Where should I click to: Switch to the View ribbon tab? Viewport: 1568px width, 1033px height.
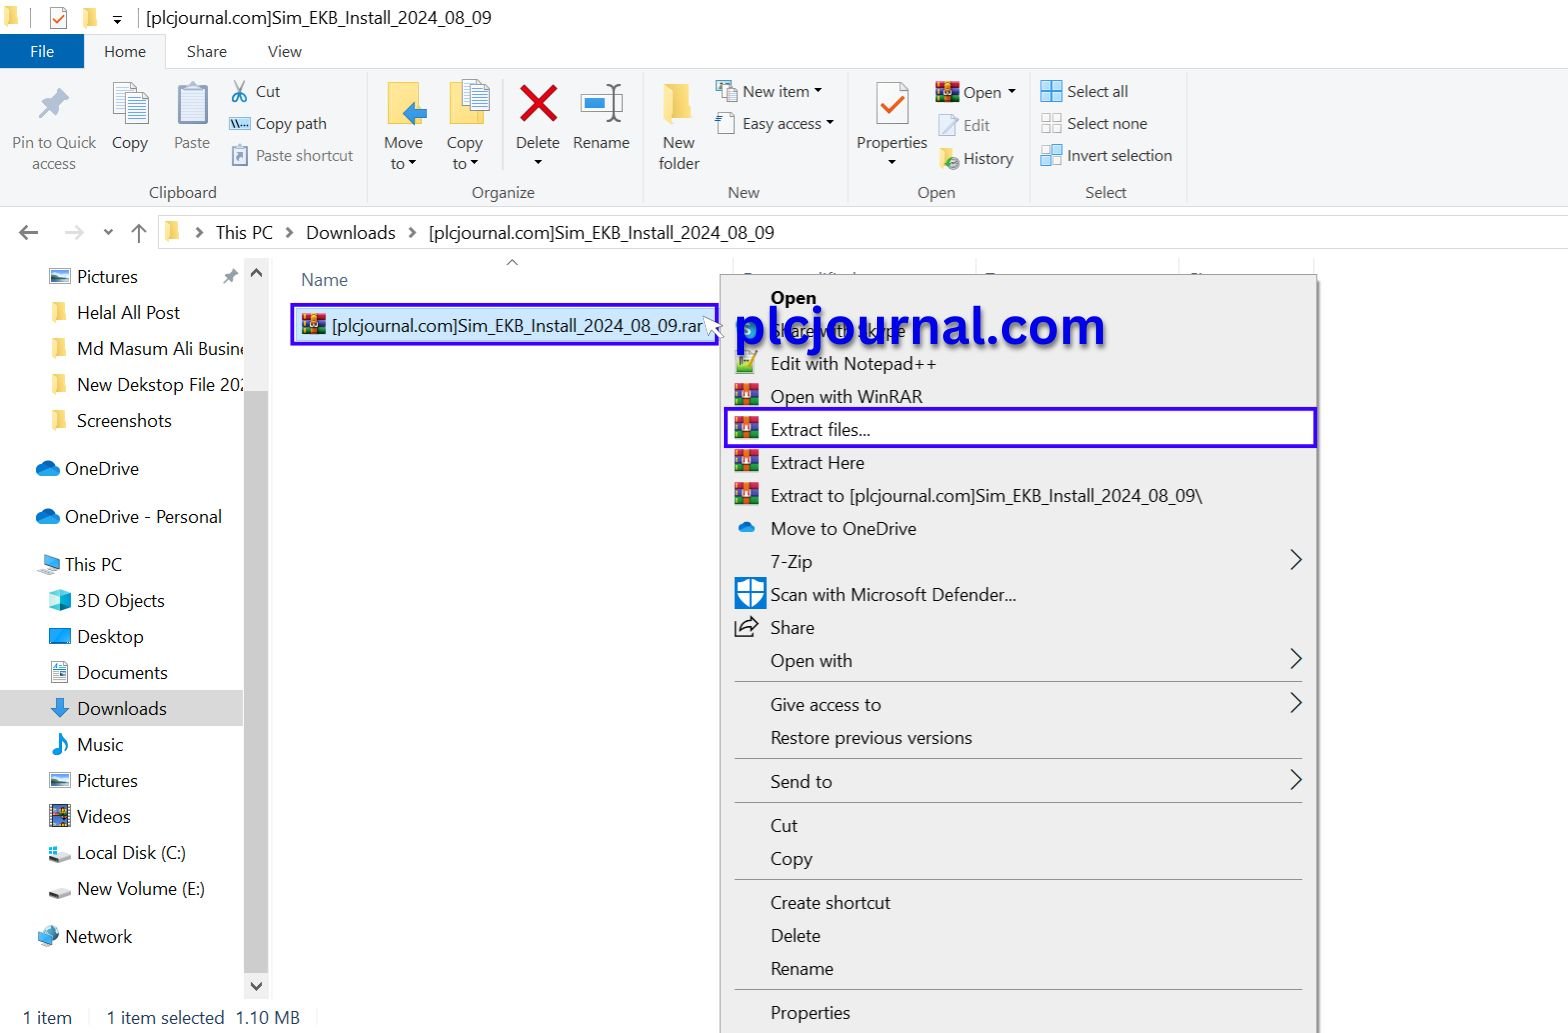point(285,52)
